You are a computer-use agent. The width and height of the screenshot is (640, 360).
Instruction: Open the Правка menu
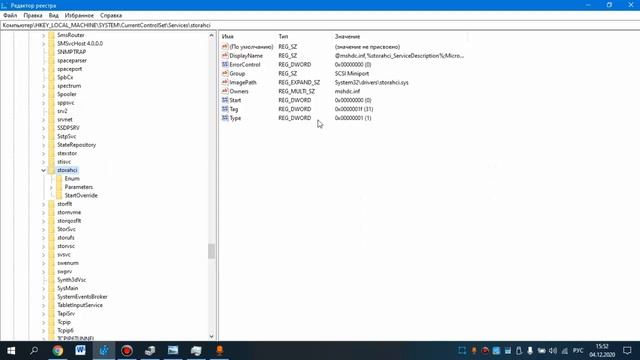tap(33, 16)
